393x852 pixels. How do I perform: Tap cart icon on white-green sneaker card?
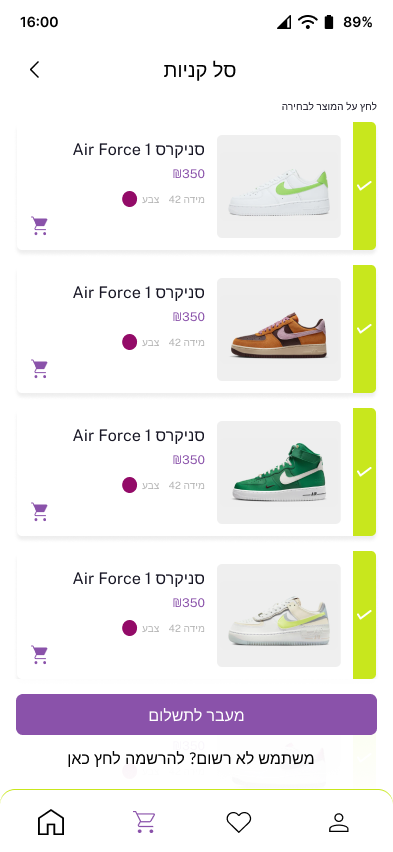(40, 225)
